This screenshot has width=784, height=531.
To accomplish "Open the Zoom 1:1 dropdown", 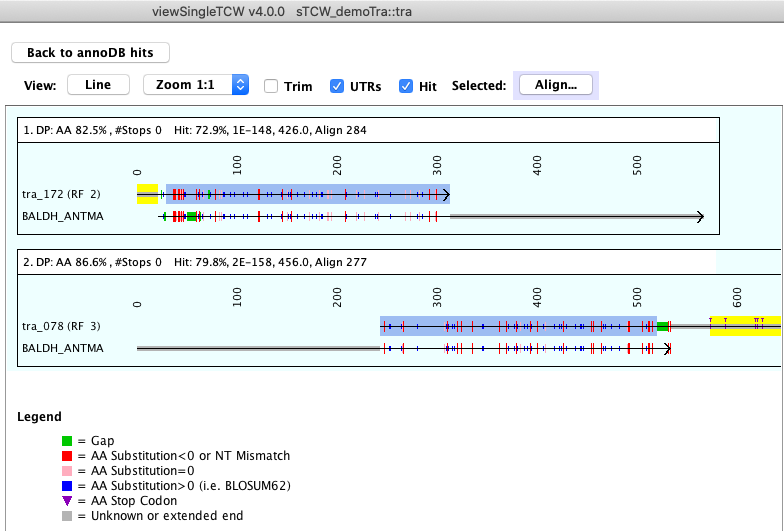I will [x=195, y=85].
